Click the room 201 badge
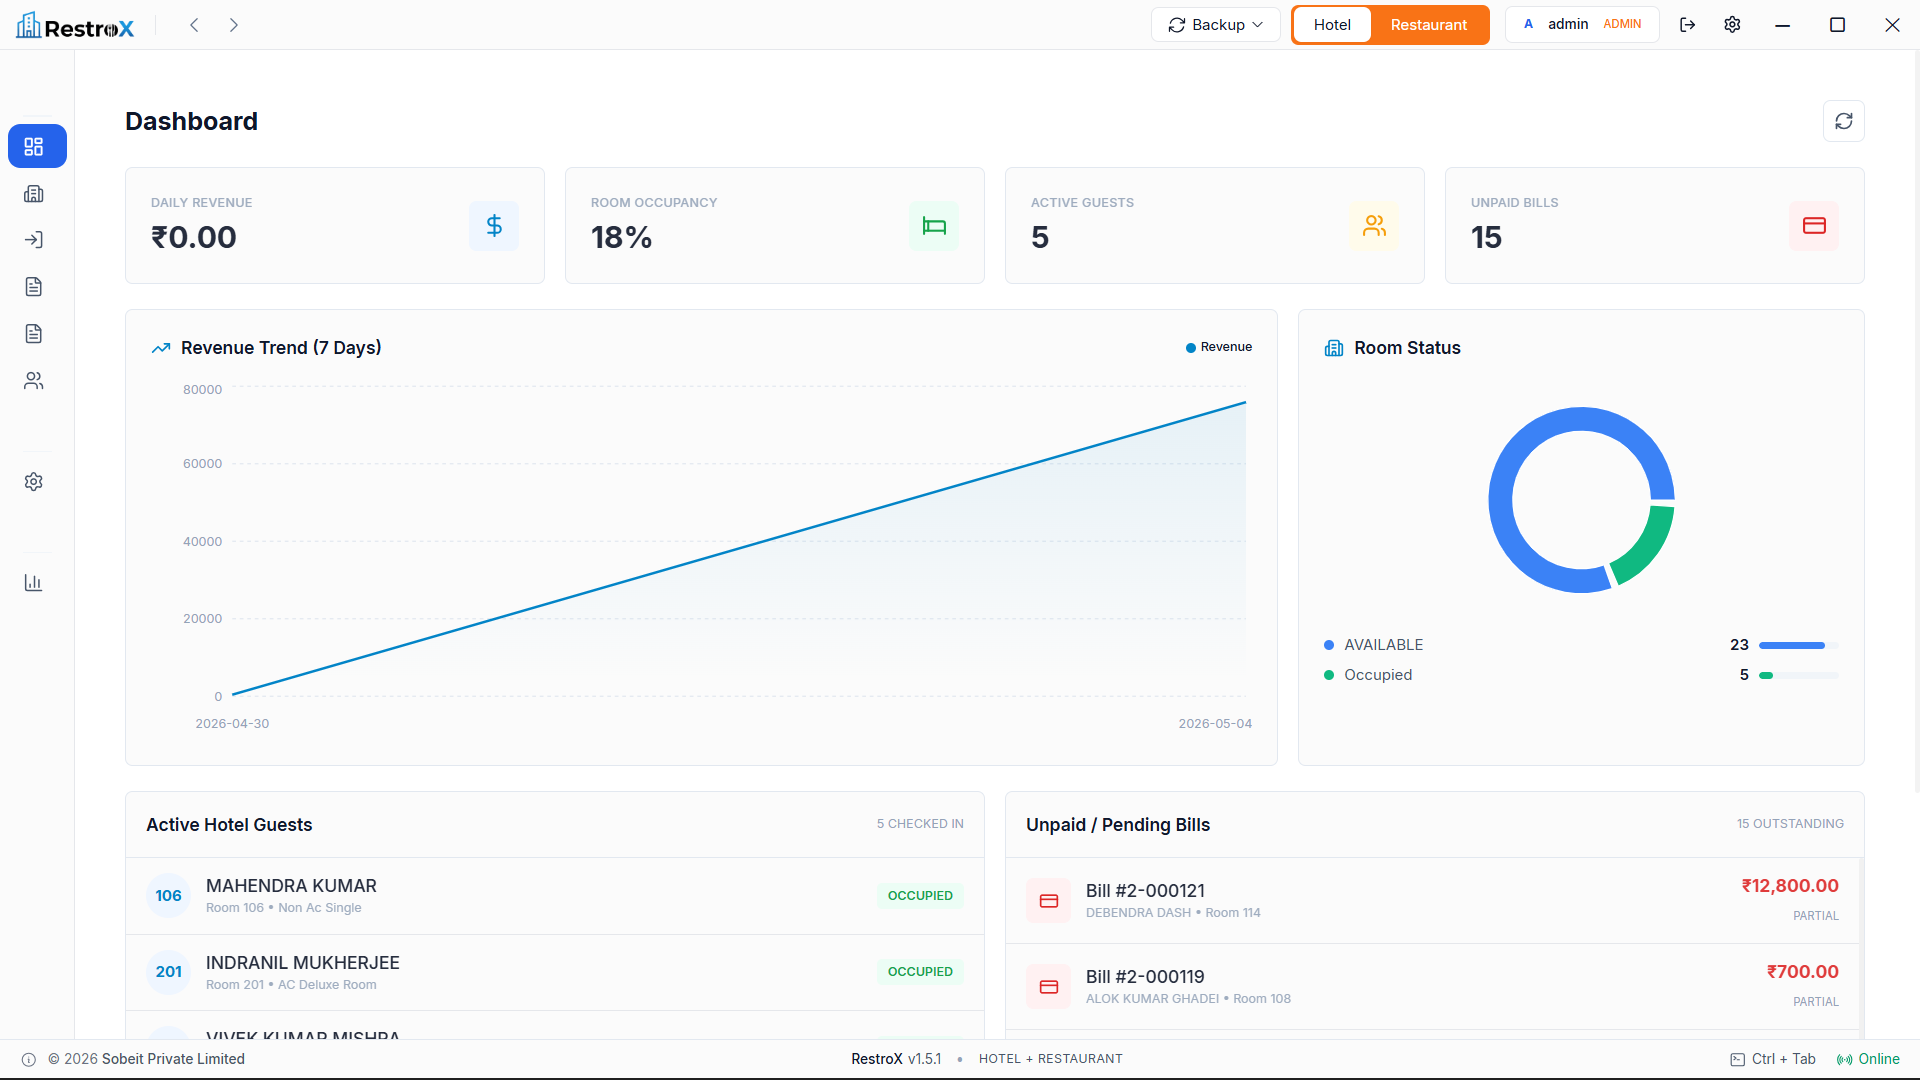The image size is (1920, 1080). (168, 972)
